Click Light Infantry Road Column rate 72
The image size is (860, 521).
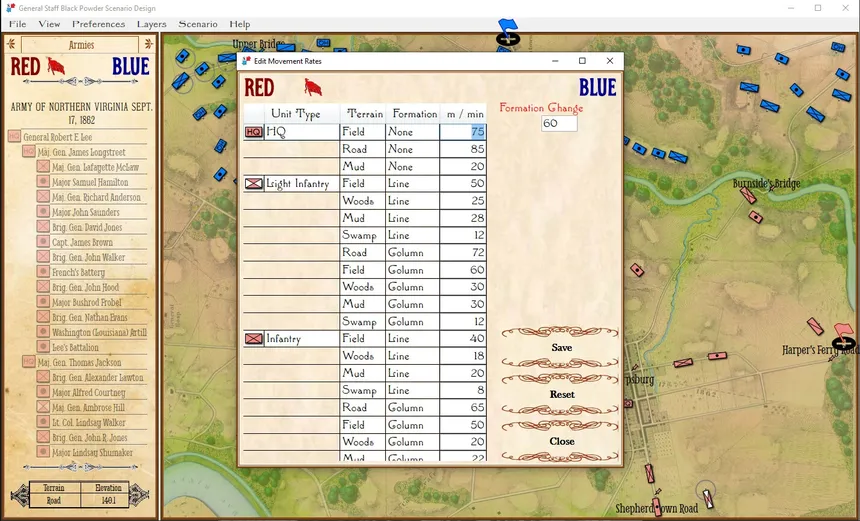[x=462, y=252]
